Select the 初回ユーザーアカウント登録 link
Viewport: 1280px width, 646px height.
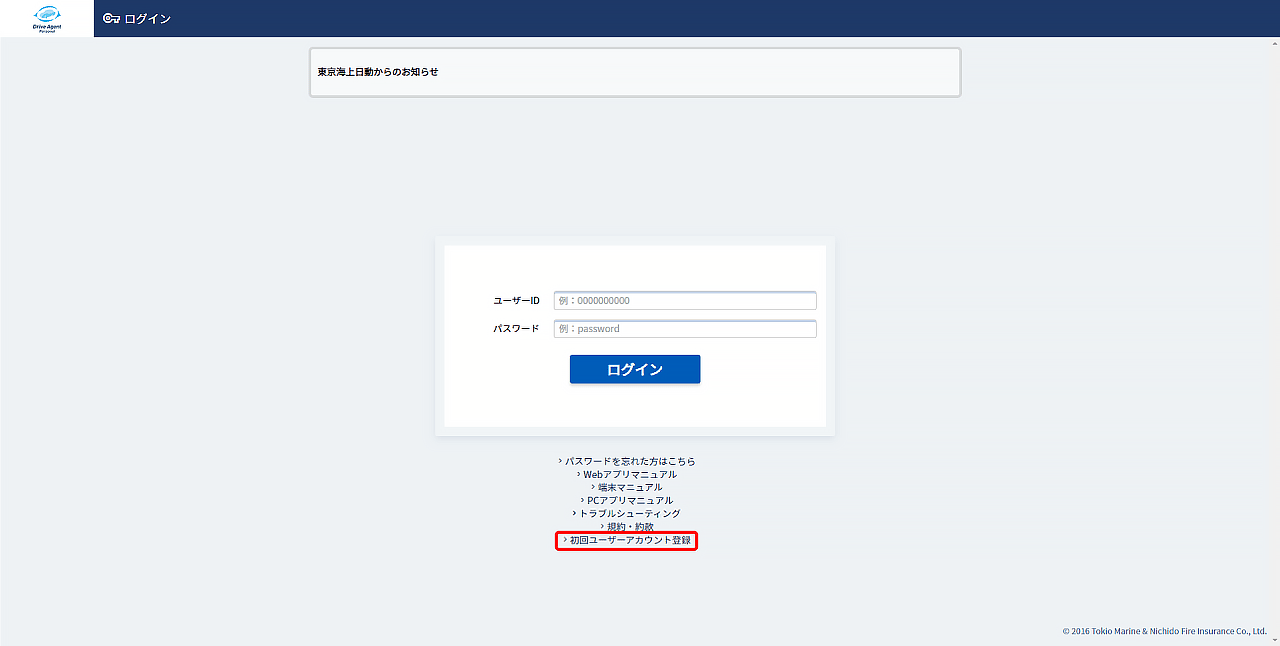tap(630, 541)
